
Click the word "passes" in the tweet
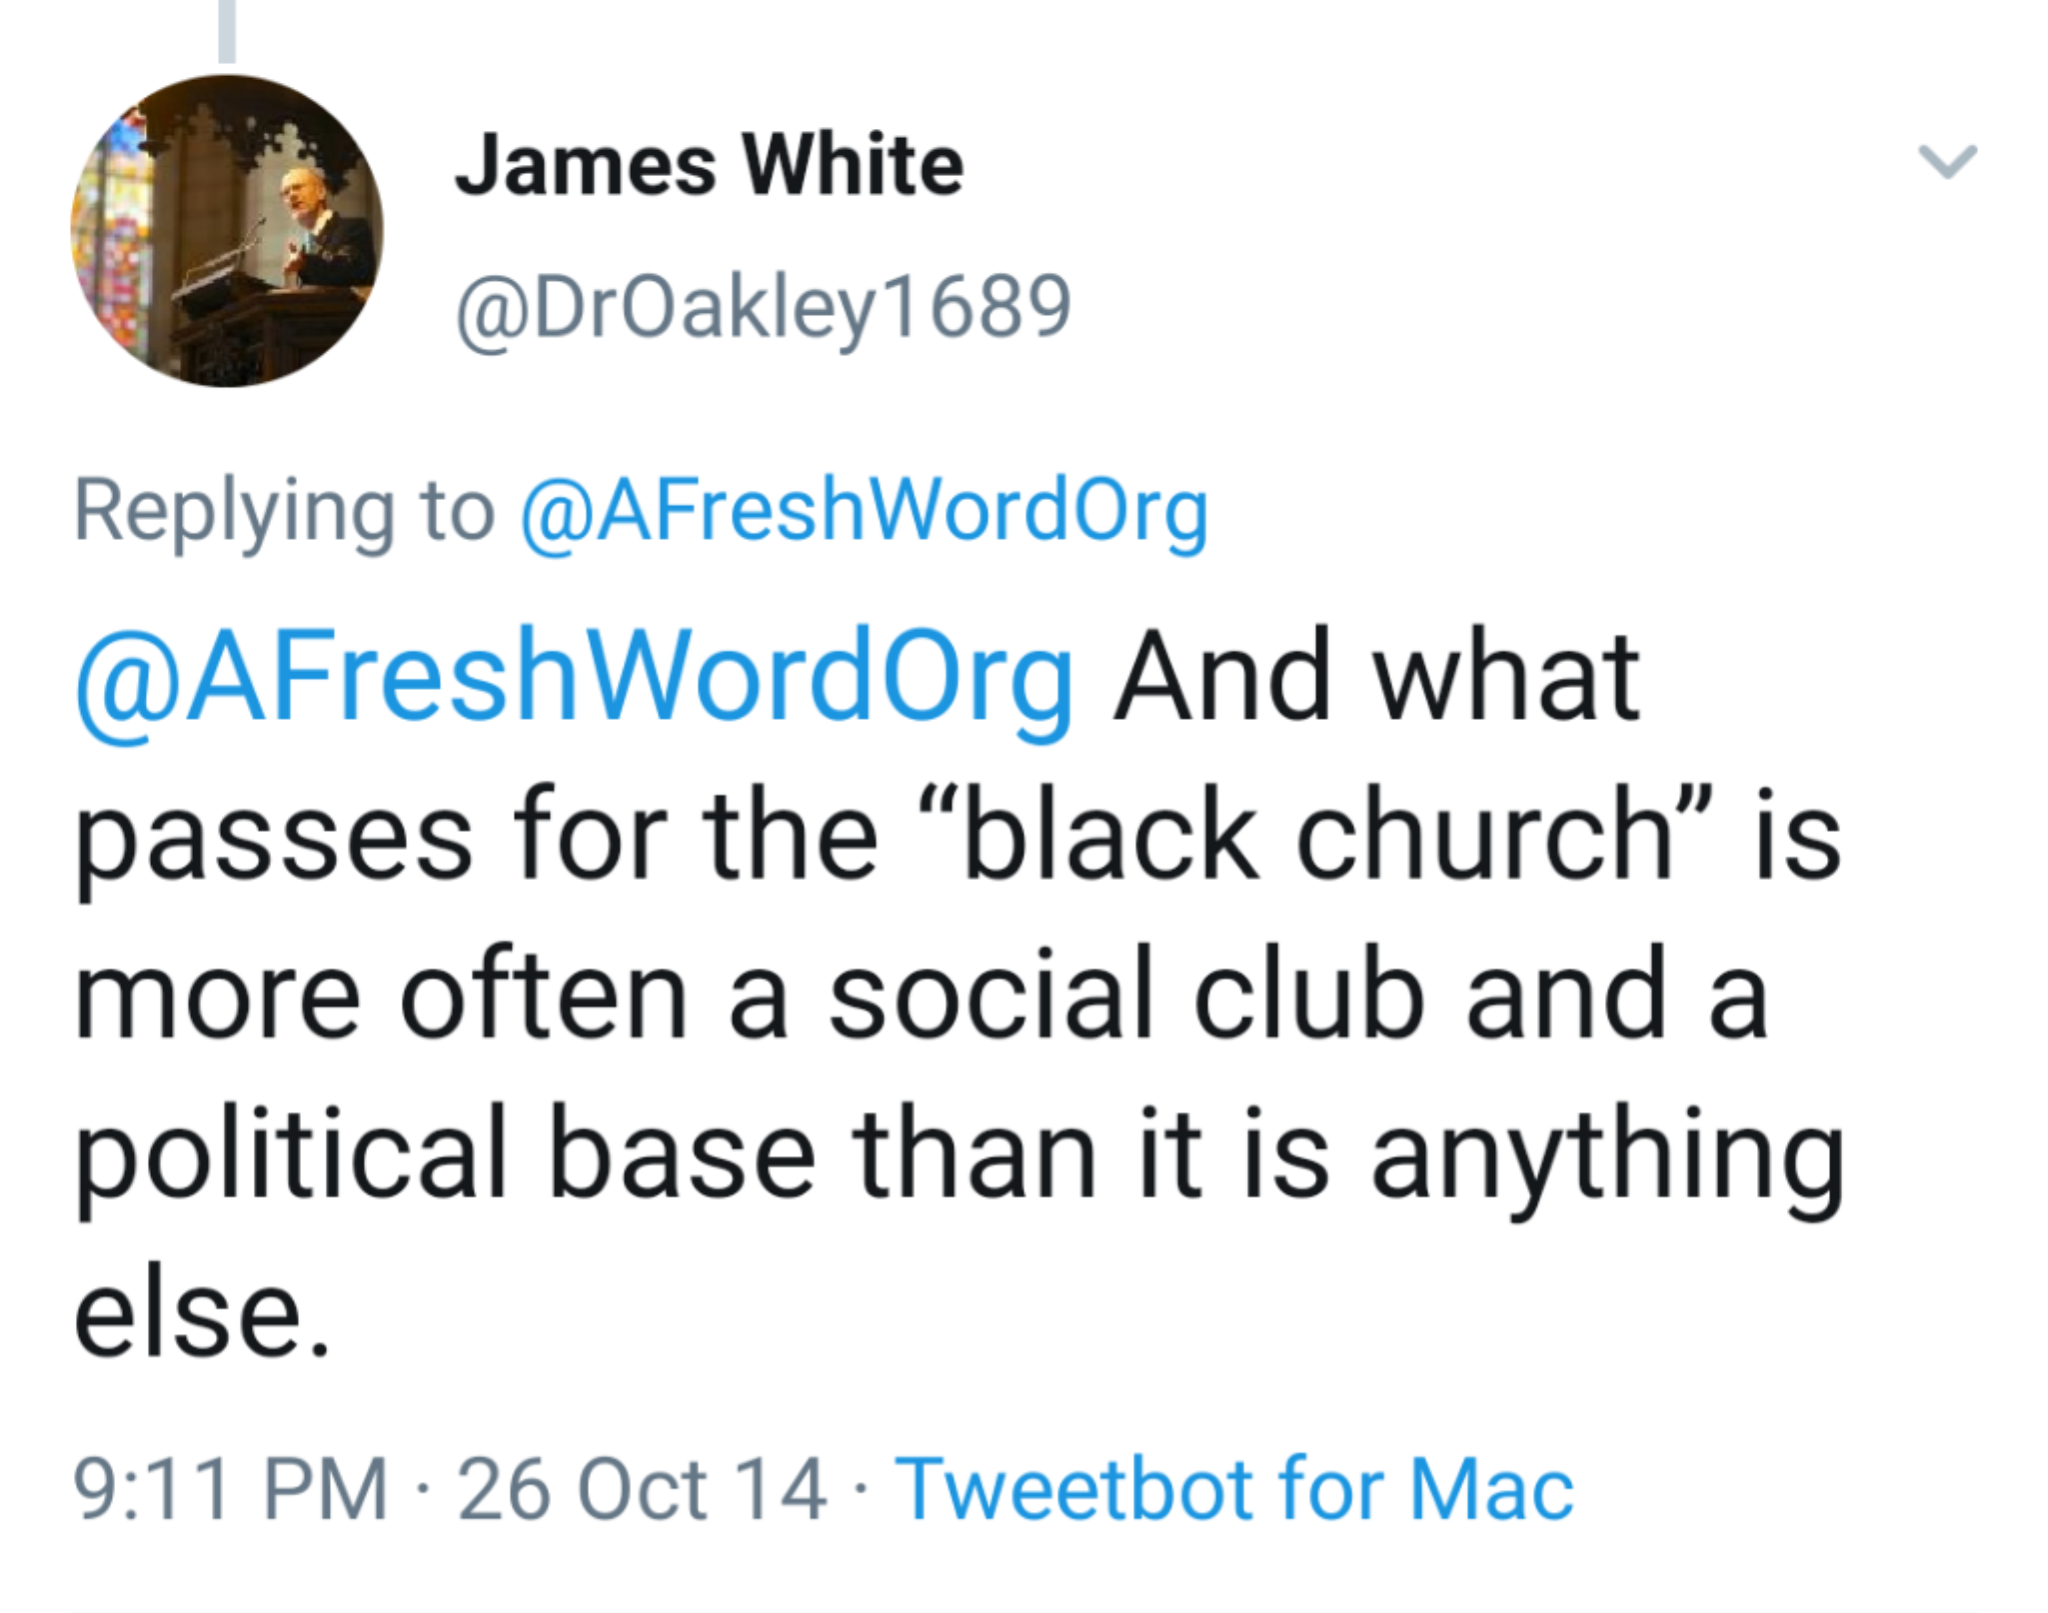click(274, 836)
